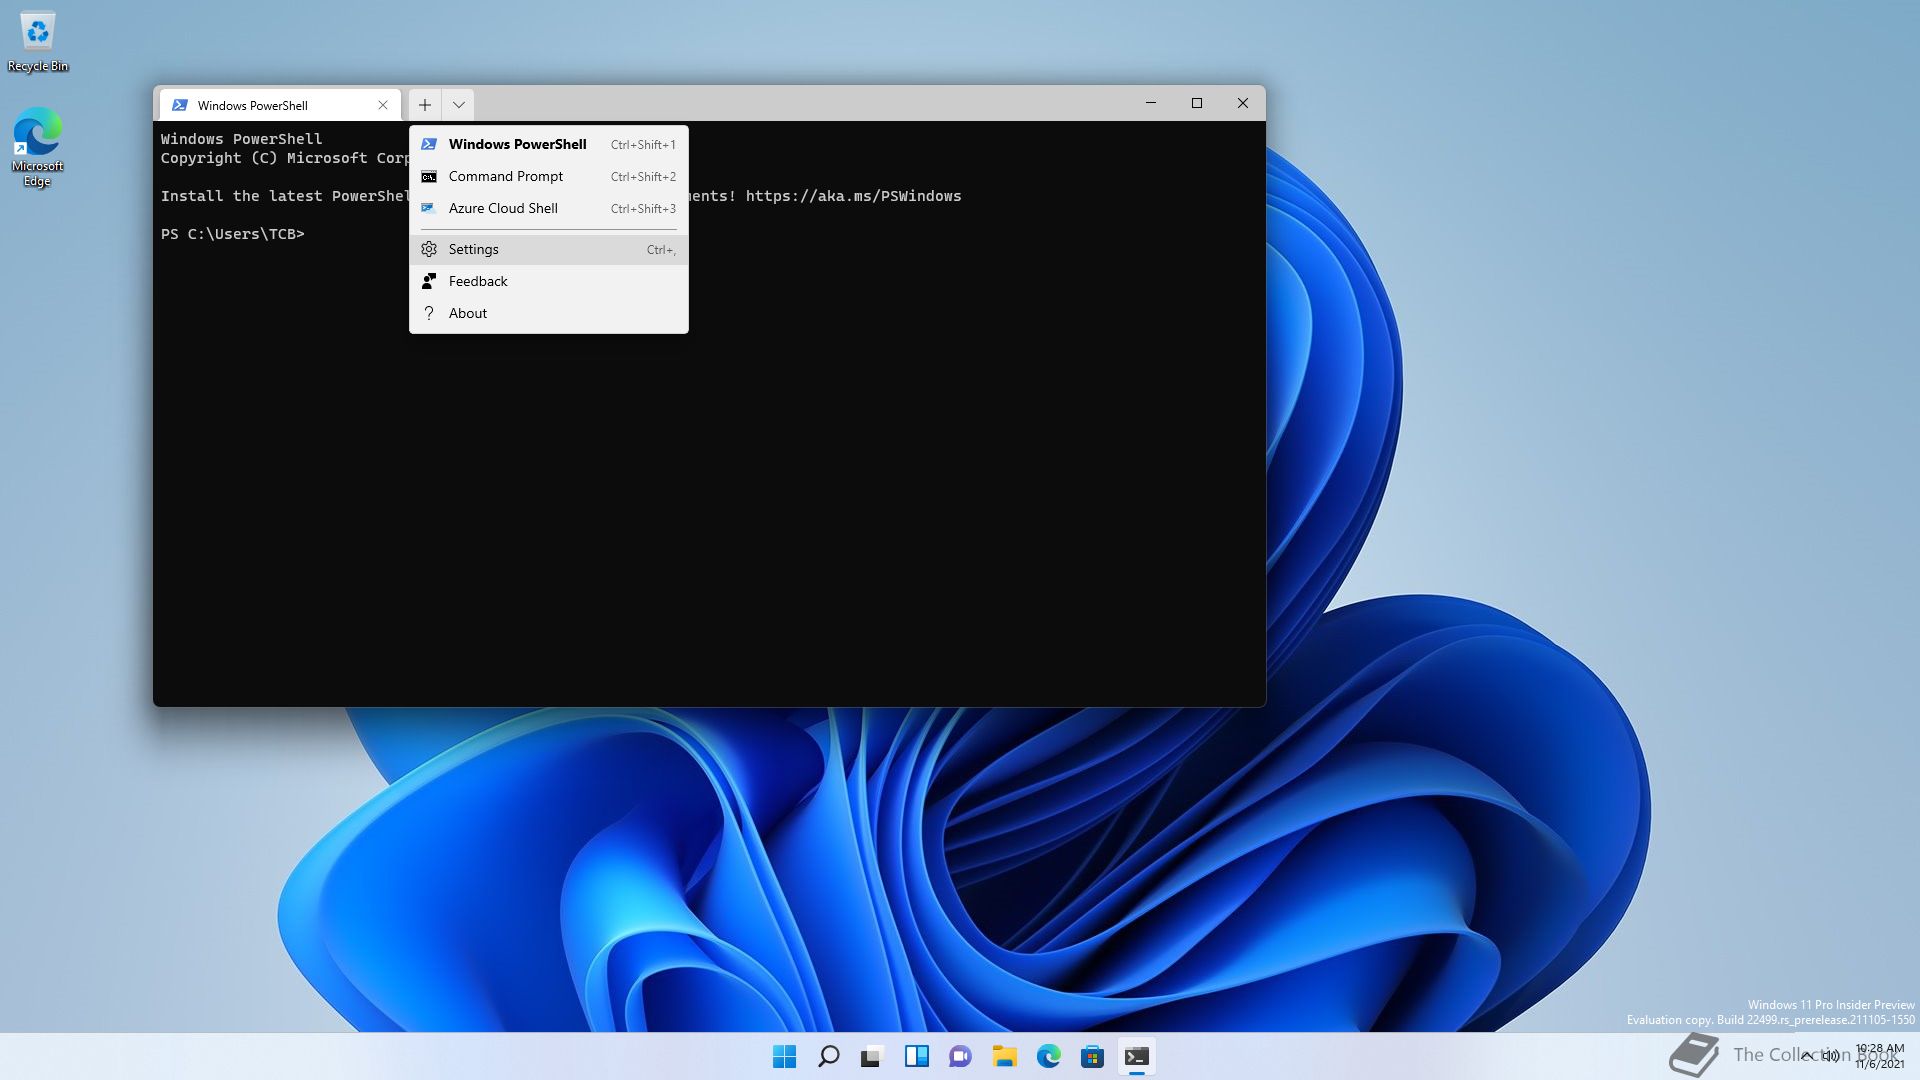Open a new Windows PowerShell profile
This screenshot has width=1920, height=1080.
548,144
